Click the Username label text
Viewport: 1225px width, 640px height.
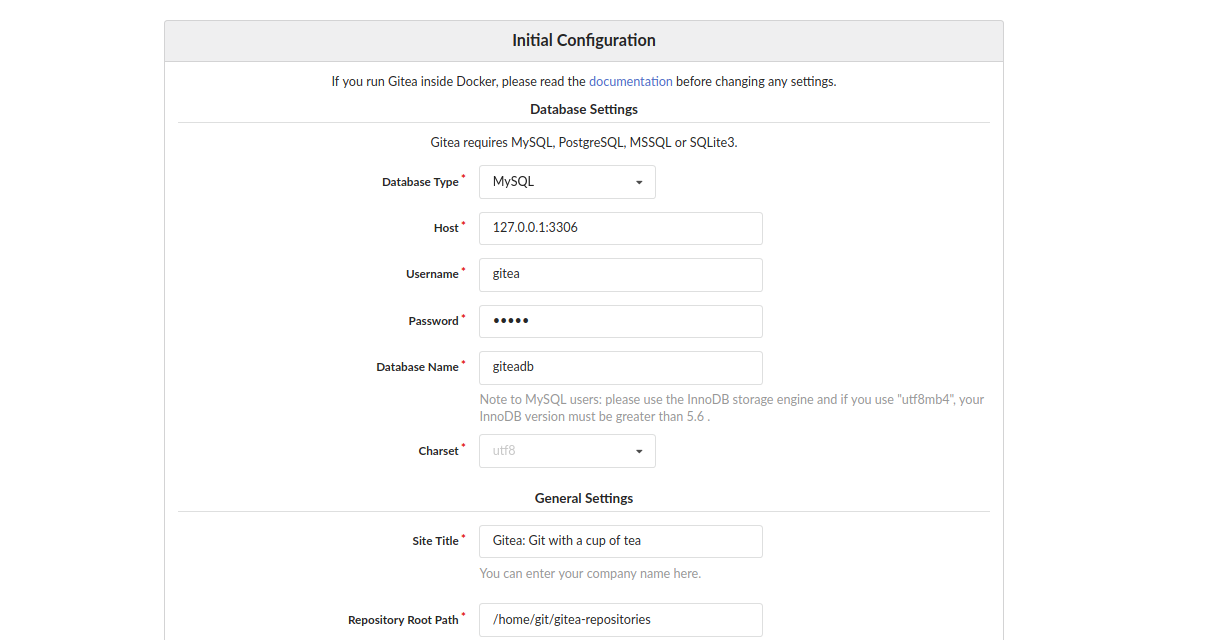432,274
